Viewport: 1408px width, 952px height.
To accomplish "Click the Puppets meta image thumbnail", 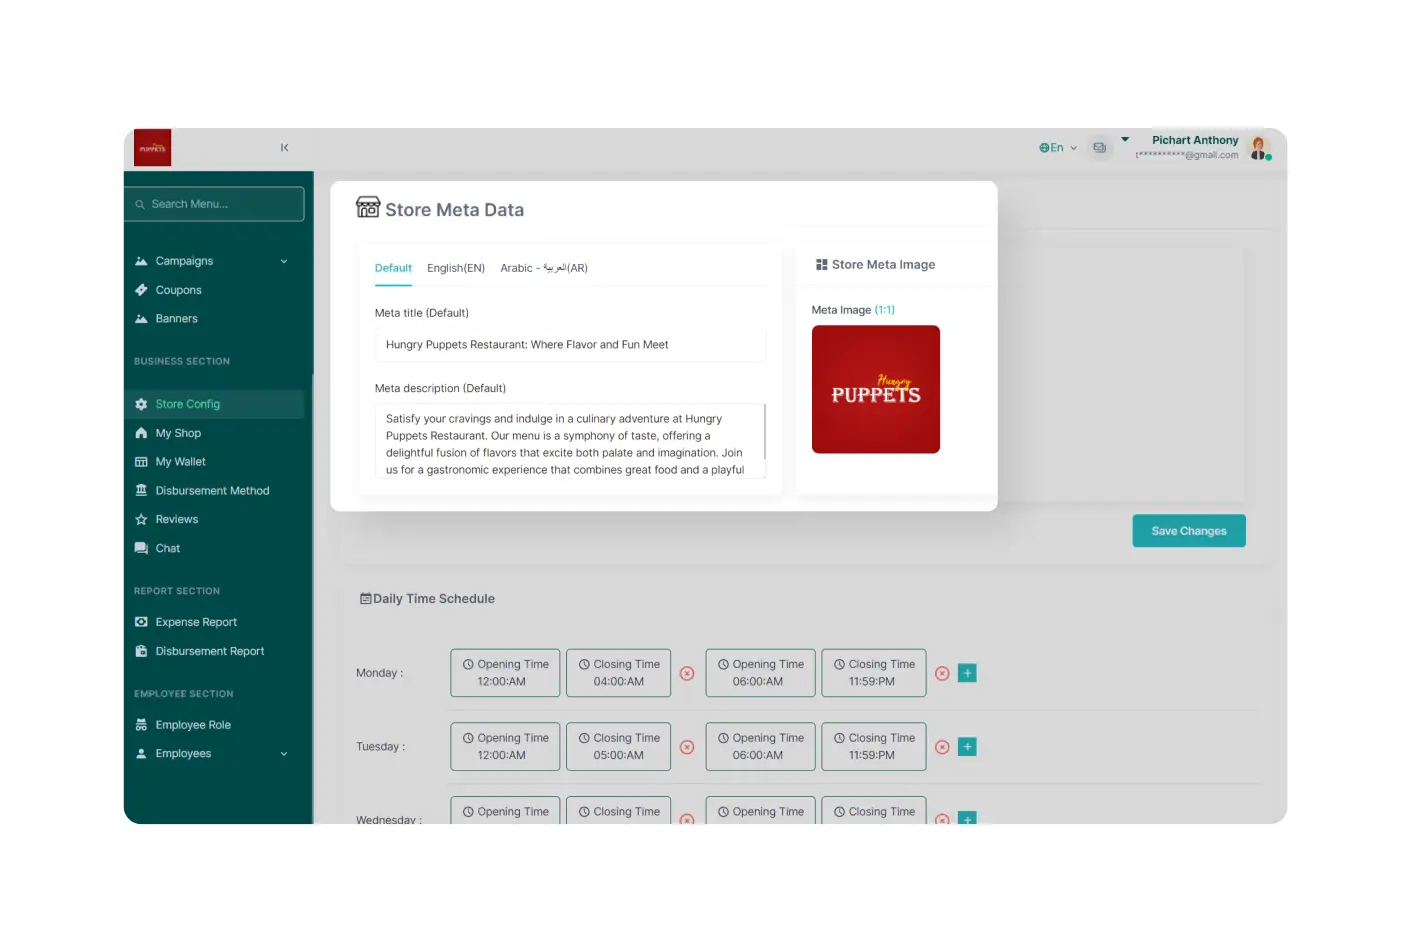I will click(x=875, y=389).
